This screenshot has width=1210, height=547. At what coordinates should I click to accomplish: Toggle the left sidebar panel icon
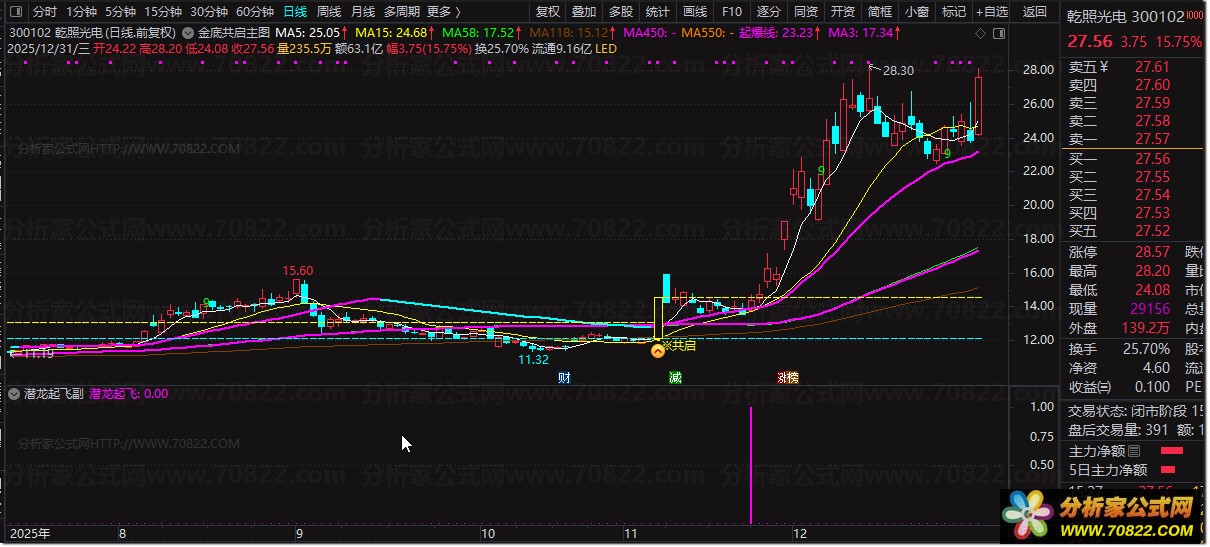tap(16, 12)
